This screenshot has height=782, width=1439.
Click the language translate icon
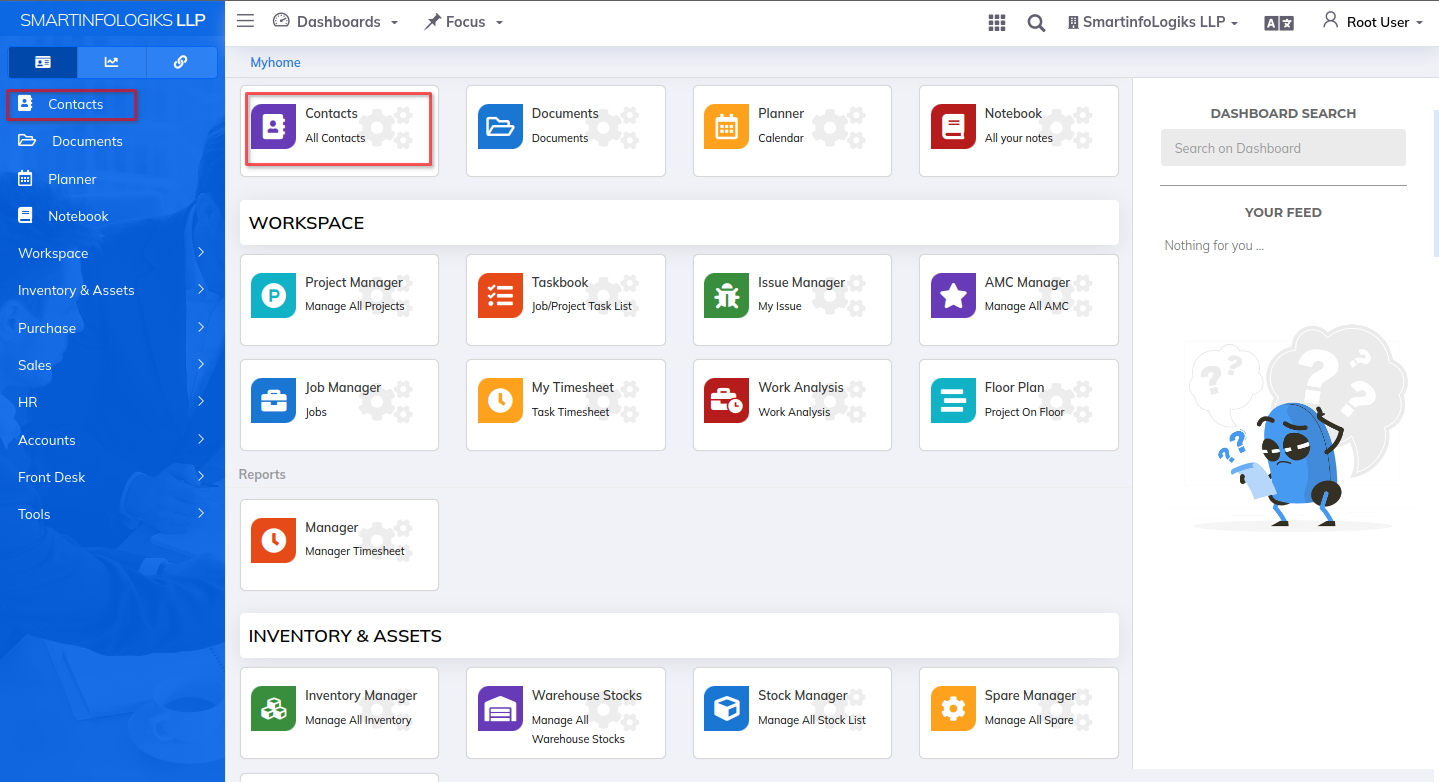[x=1279, y=23]
